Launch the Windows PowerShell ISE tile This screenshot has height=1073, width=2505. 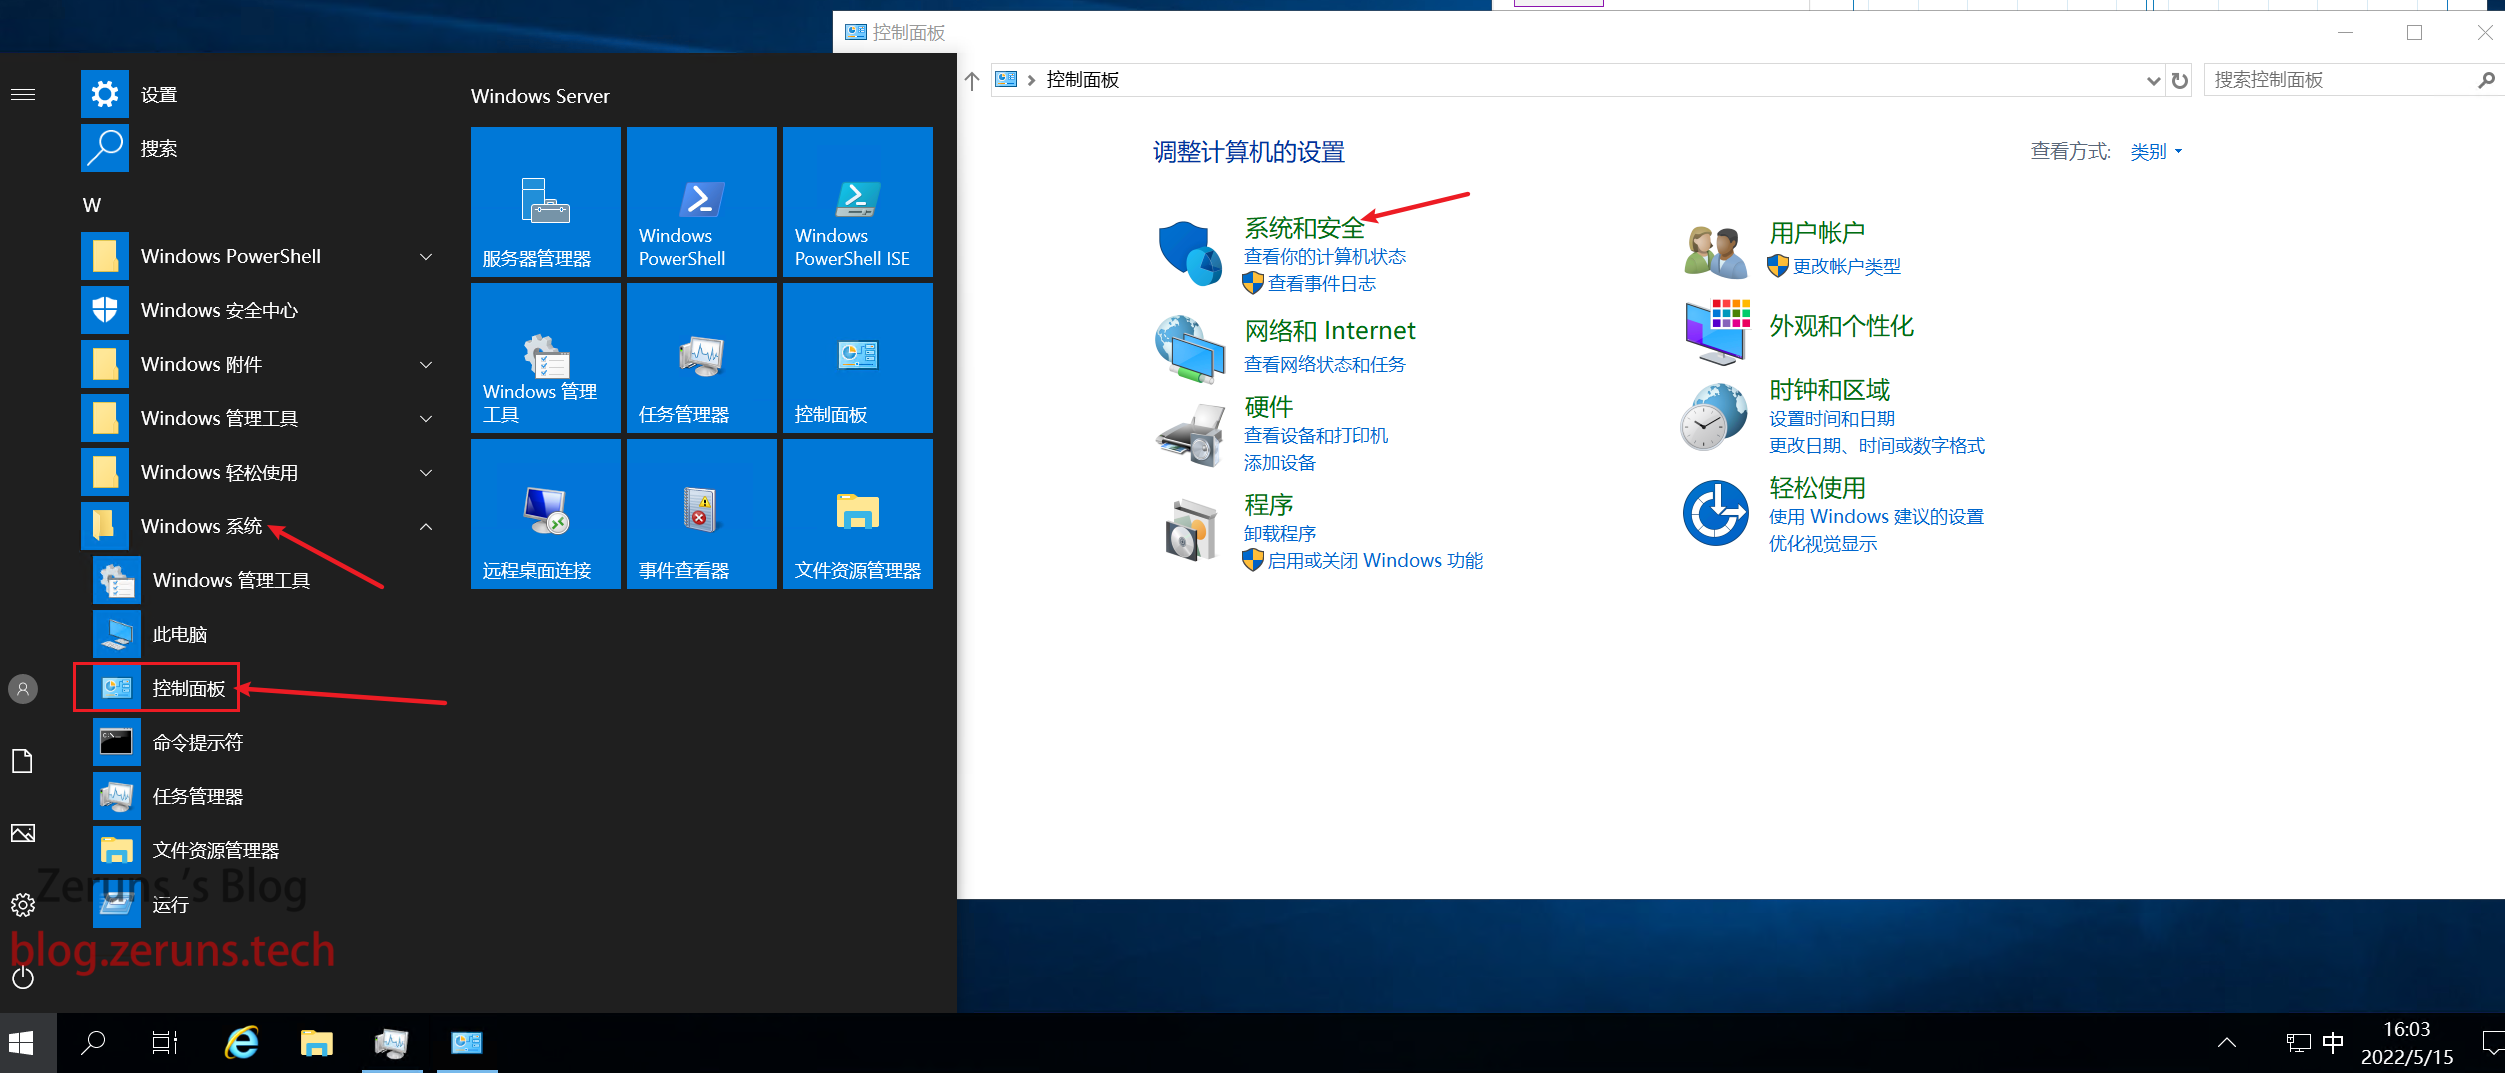point(858,202)
